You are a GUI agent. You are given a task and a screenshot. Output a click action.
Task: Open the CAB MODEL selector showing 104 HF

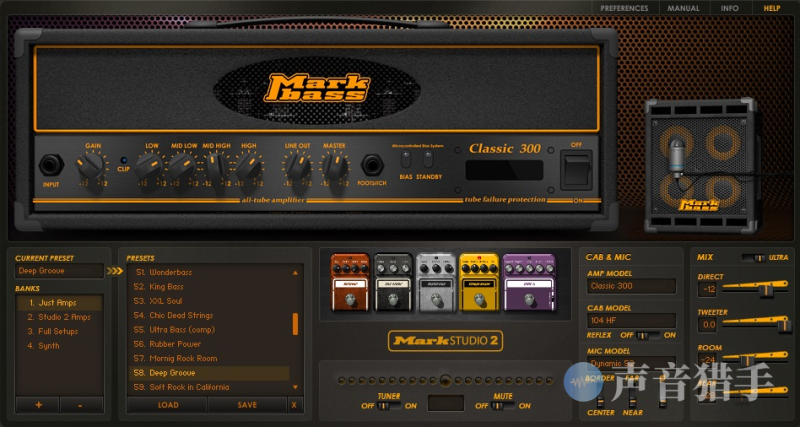[631, 321]
